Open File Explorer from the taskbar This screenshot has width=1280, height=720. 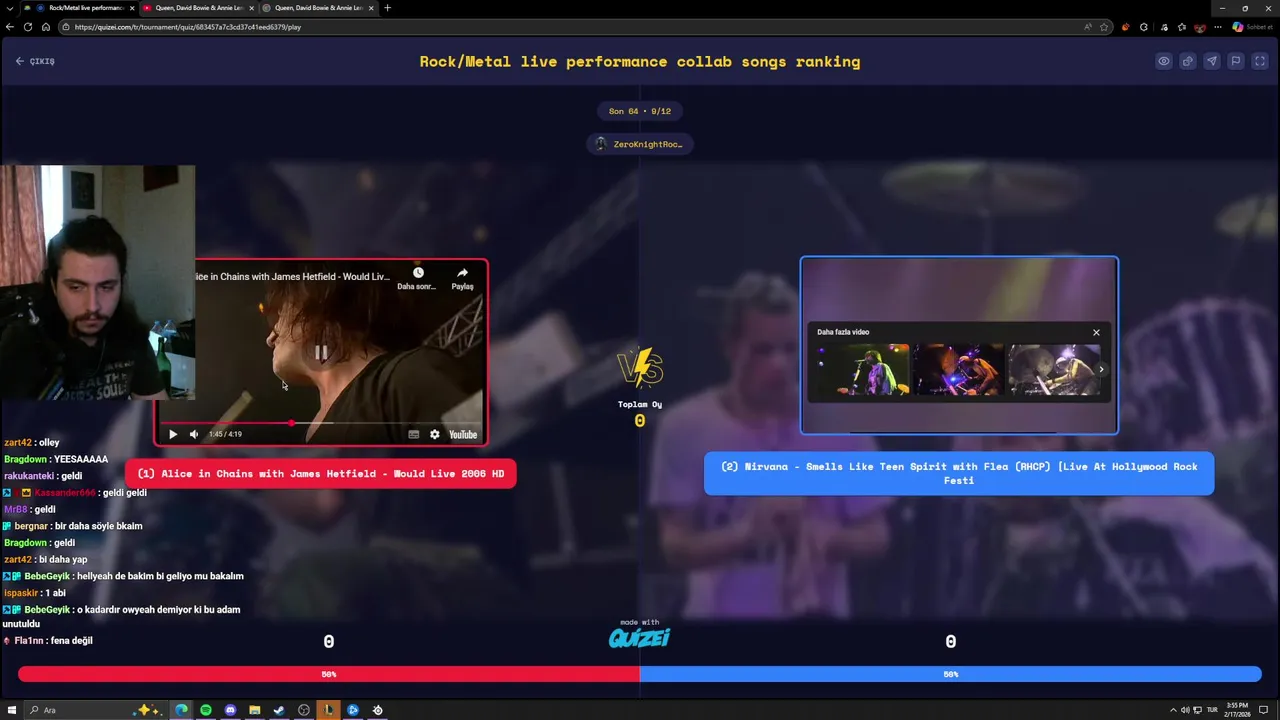point(255,710)
